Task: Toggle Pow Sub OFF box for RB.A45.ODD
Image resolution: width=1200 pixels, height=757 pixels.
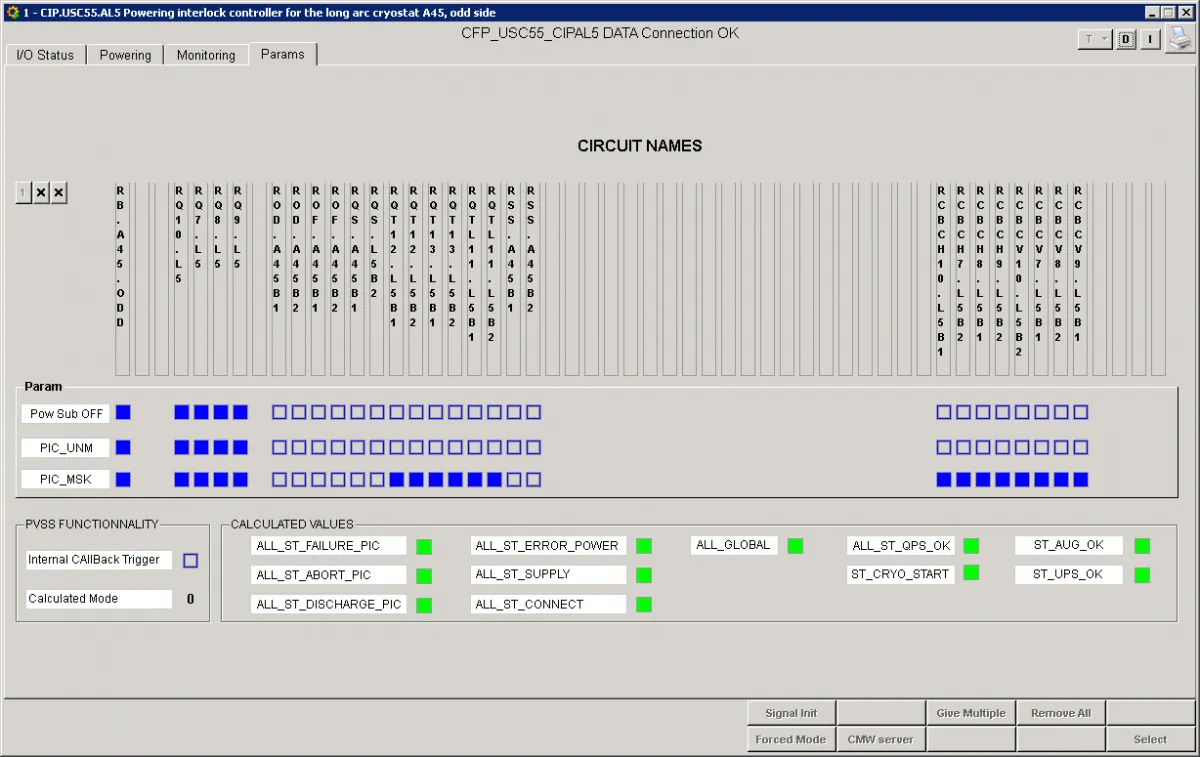Action: tap(123, 412)
